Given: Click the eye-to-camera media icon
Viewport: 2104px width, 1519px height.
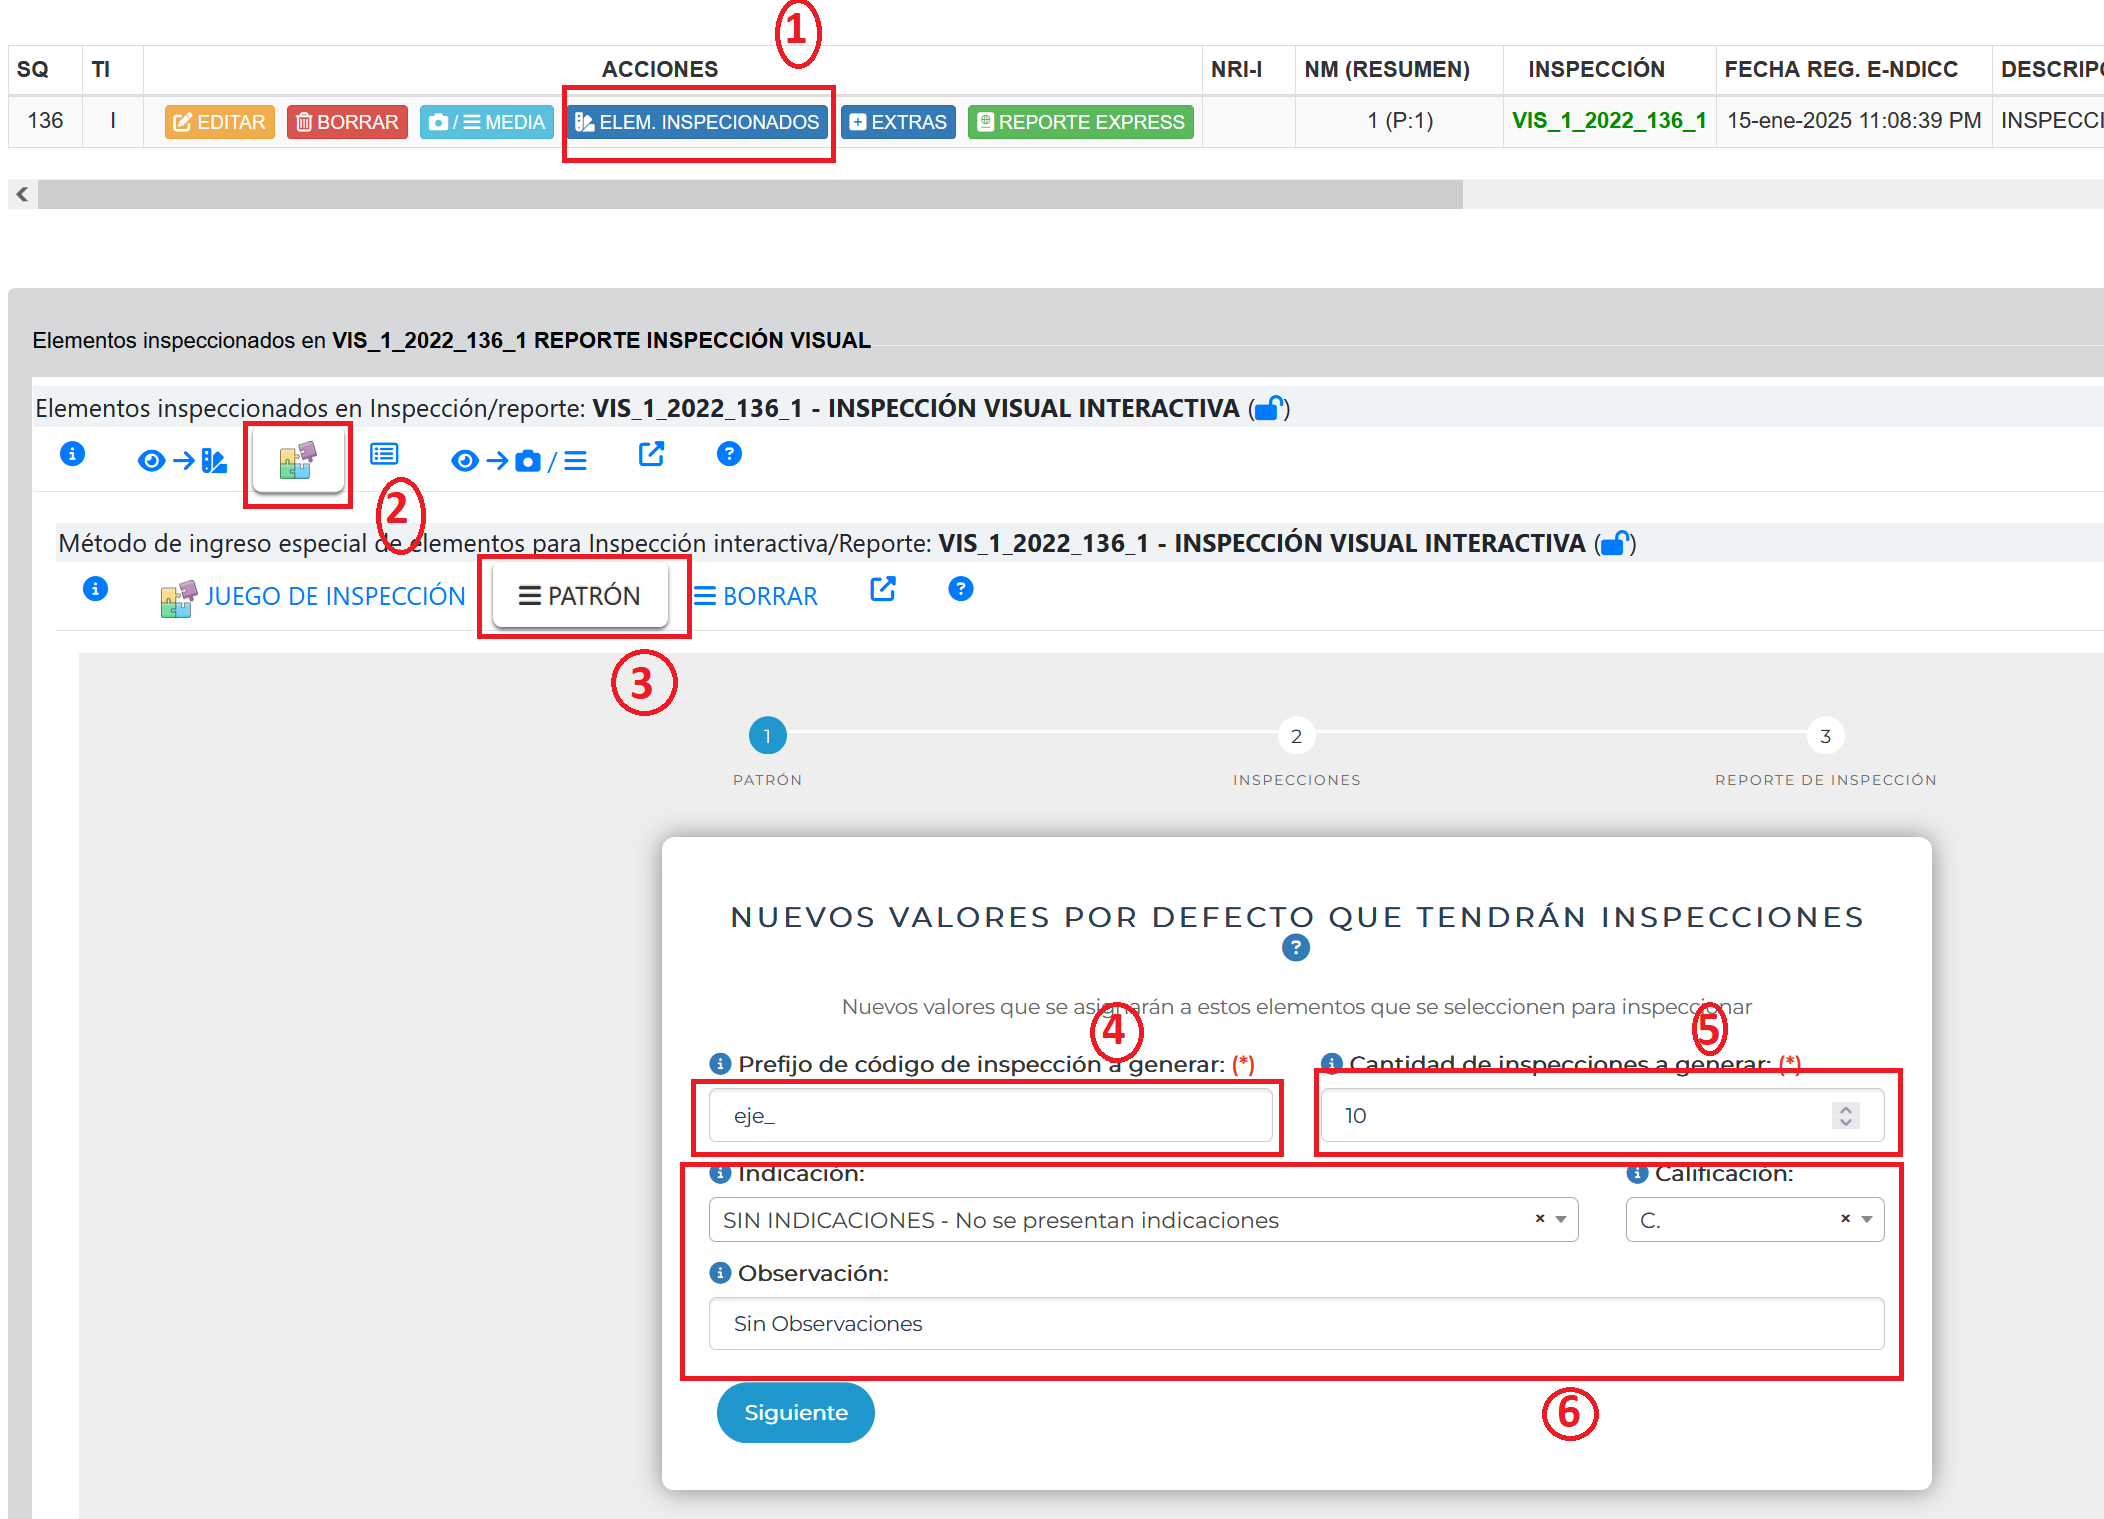Looking at the screenshot, I should (x=518, y=460).
